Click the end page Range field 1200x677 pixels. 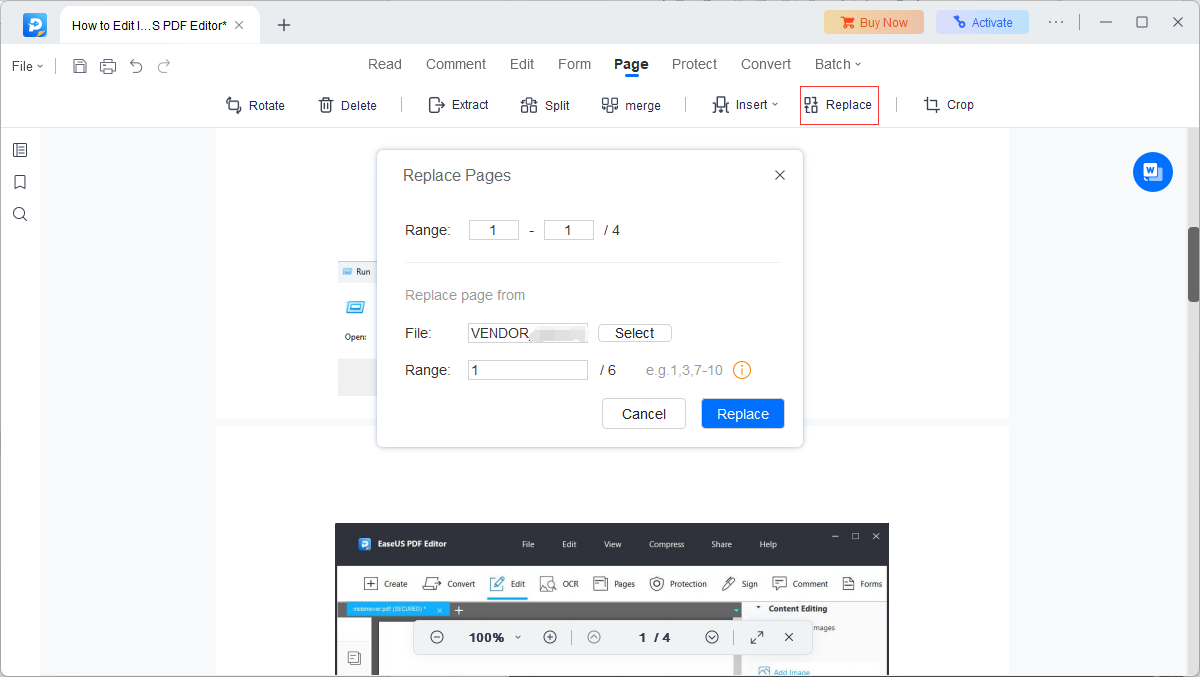click(x=569, y=230)
